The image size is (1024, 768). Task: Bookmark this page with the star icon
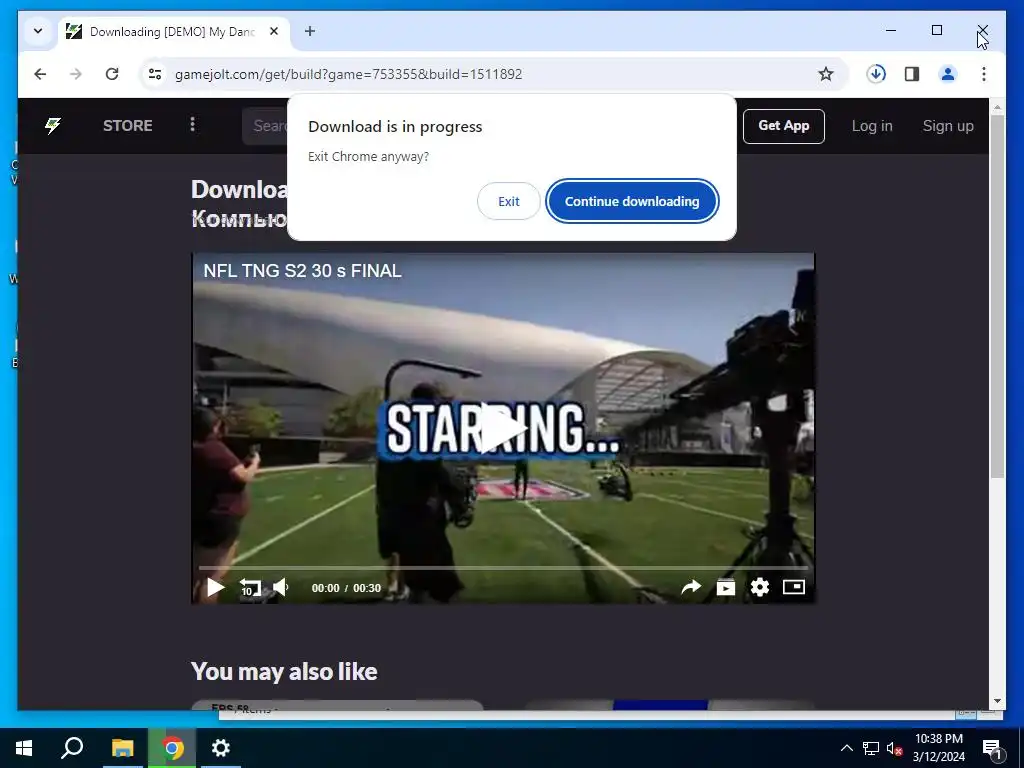point(825,74)
